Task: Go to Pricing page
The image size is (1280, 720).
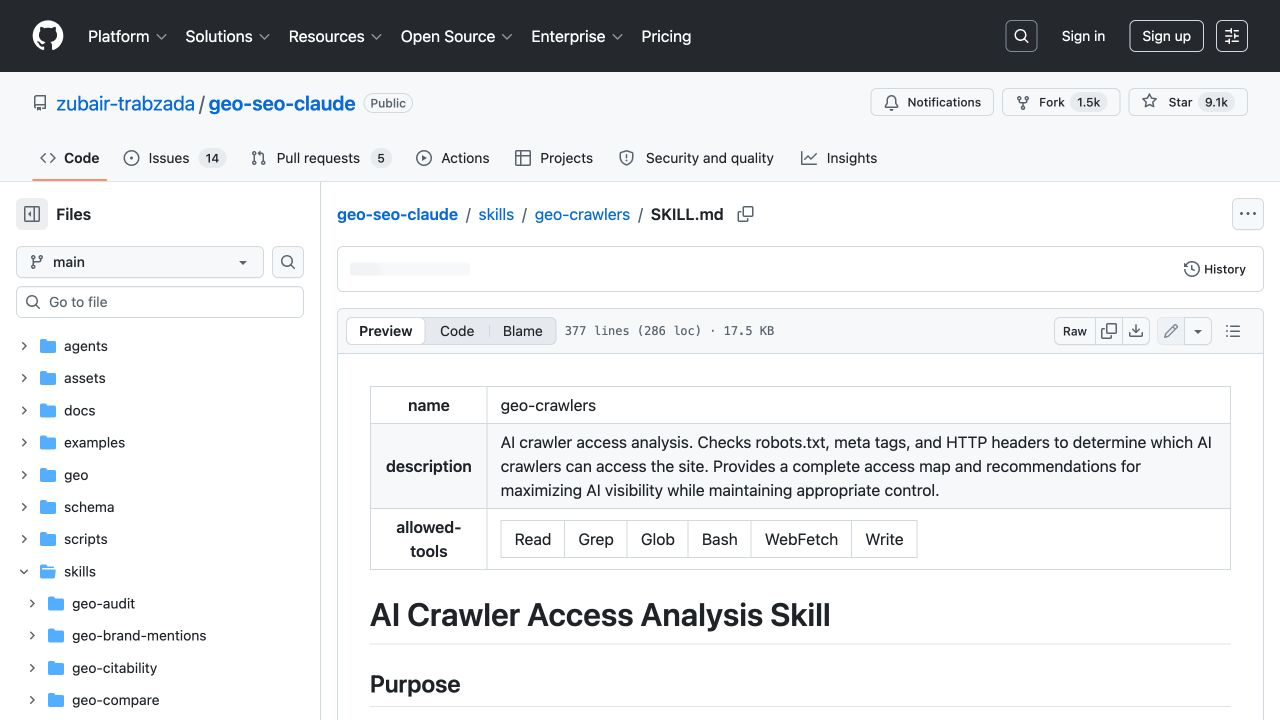Action: click(x=666, y=36)
